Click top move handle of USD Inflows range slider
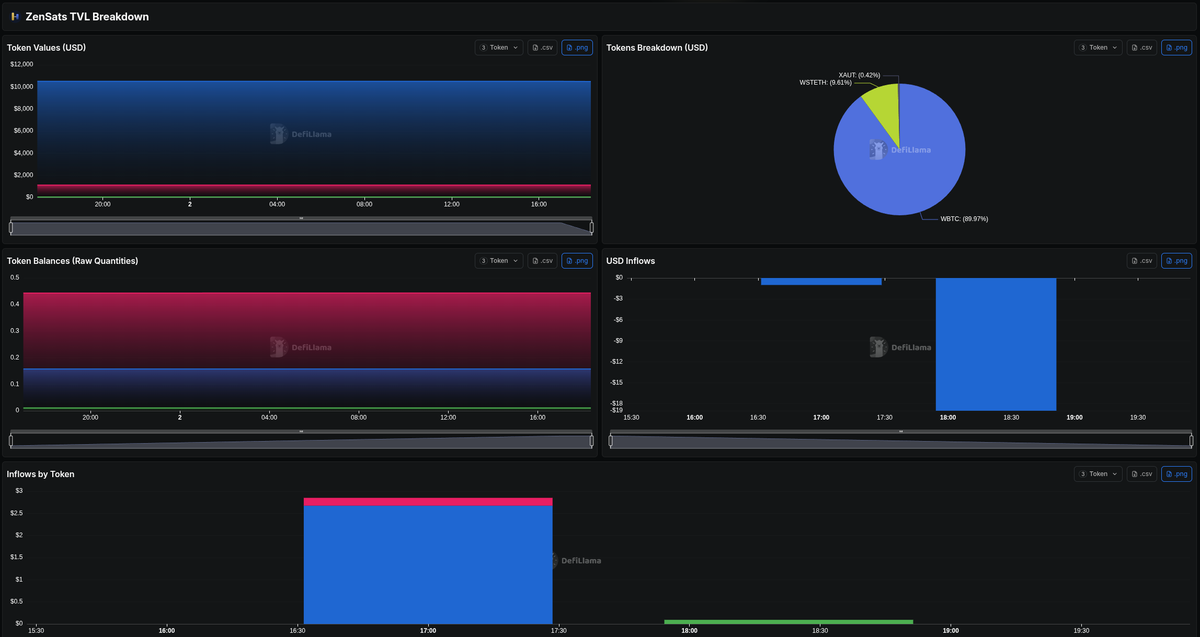 pyautogui.click(x=901, y=431)
